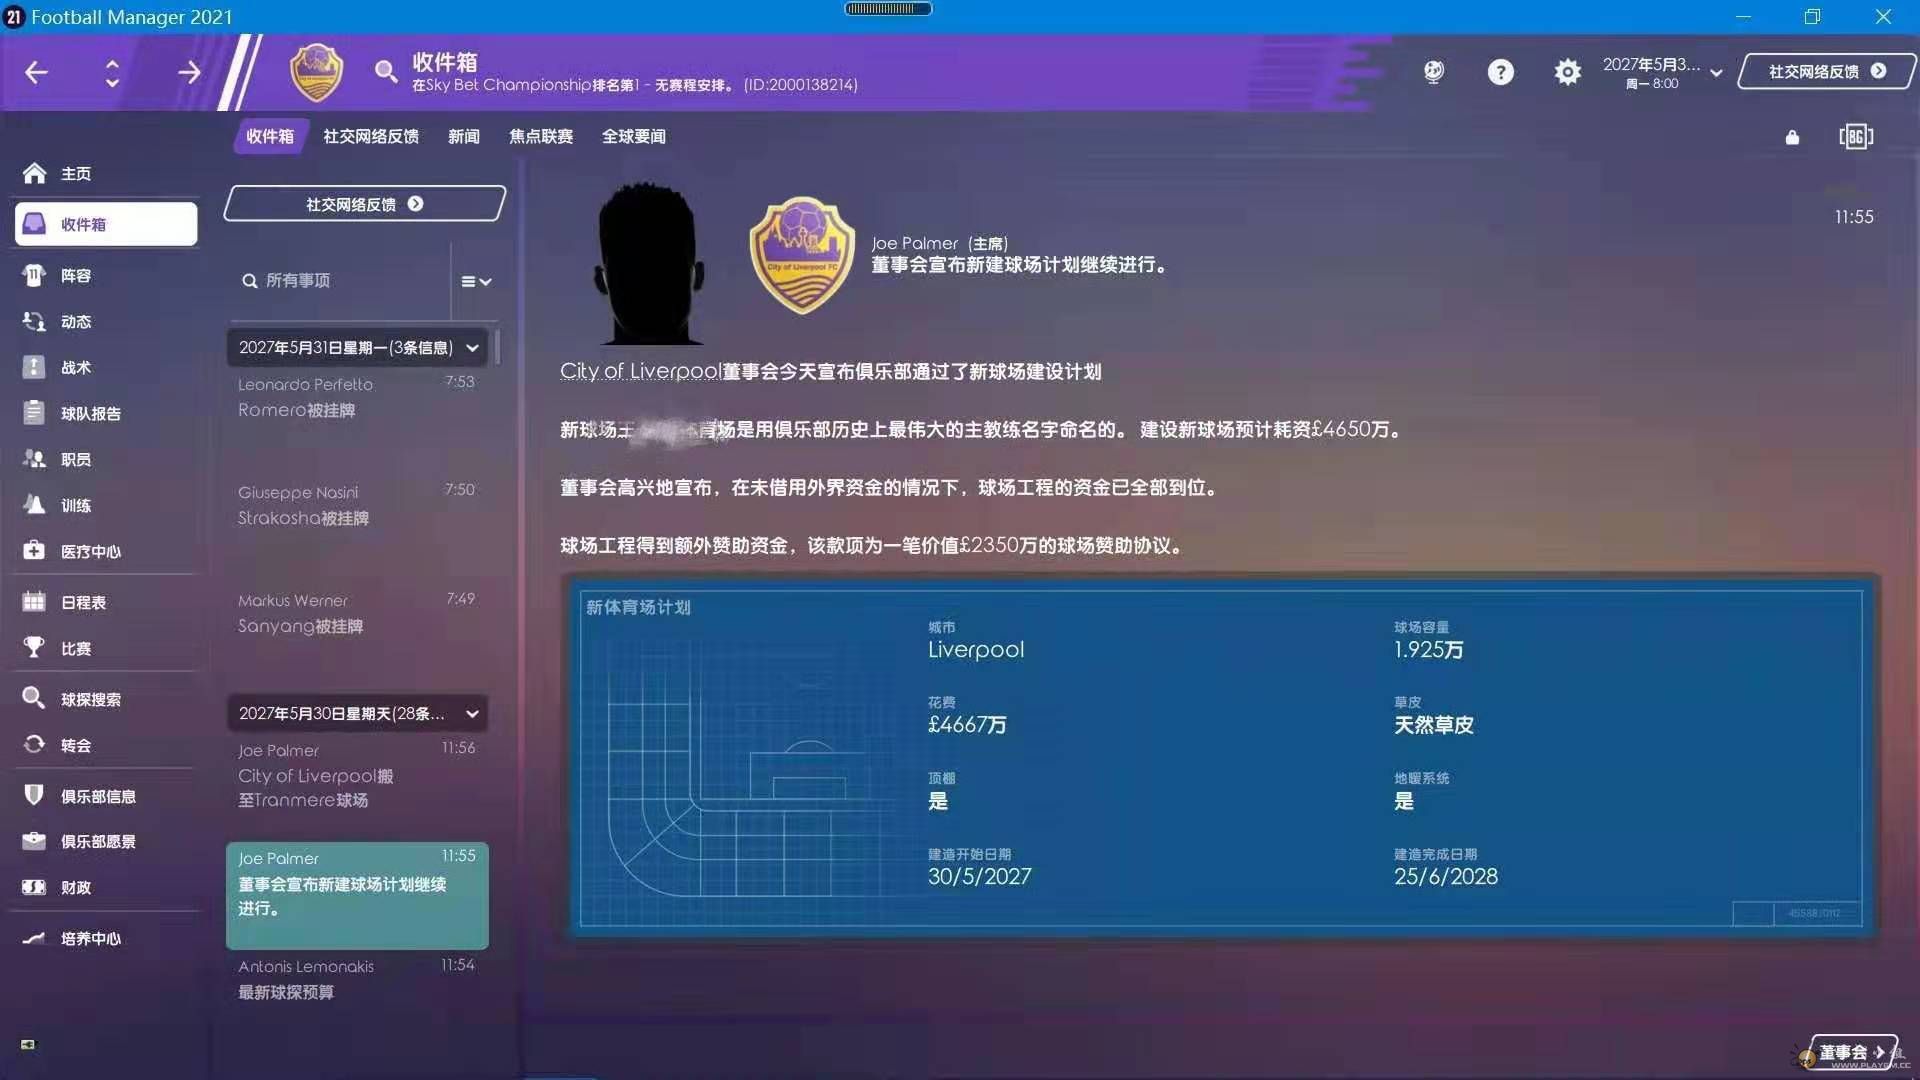Click the 社交网络反馈 button above the inbox list
1920x1080 pixels.
point(364,204)
